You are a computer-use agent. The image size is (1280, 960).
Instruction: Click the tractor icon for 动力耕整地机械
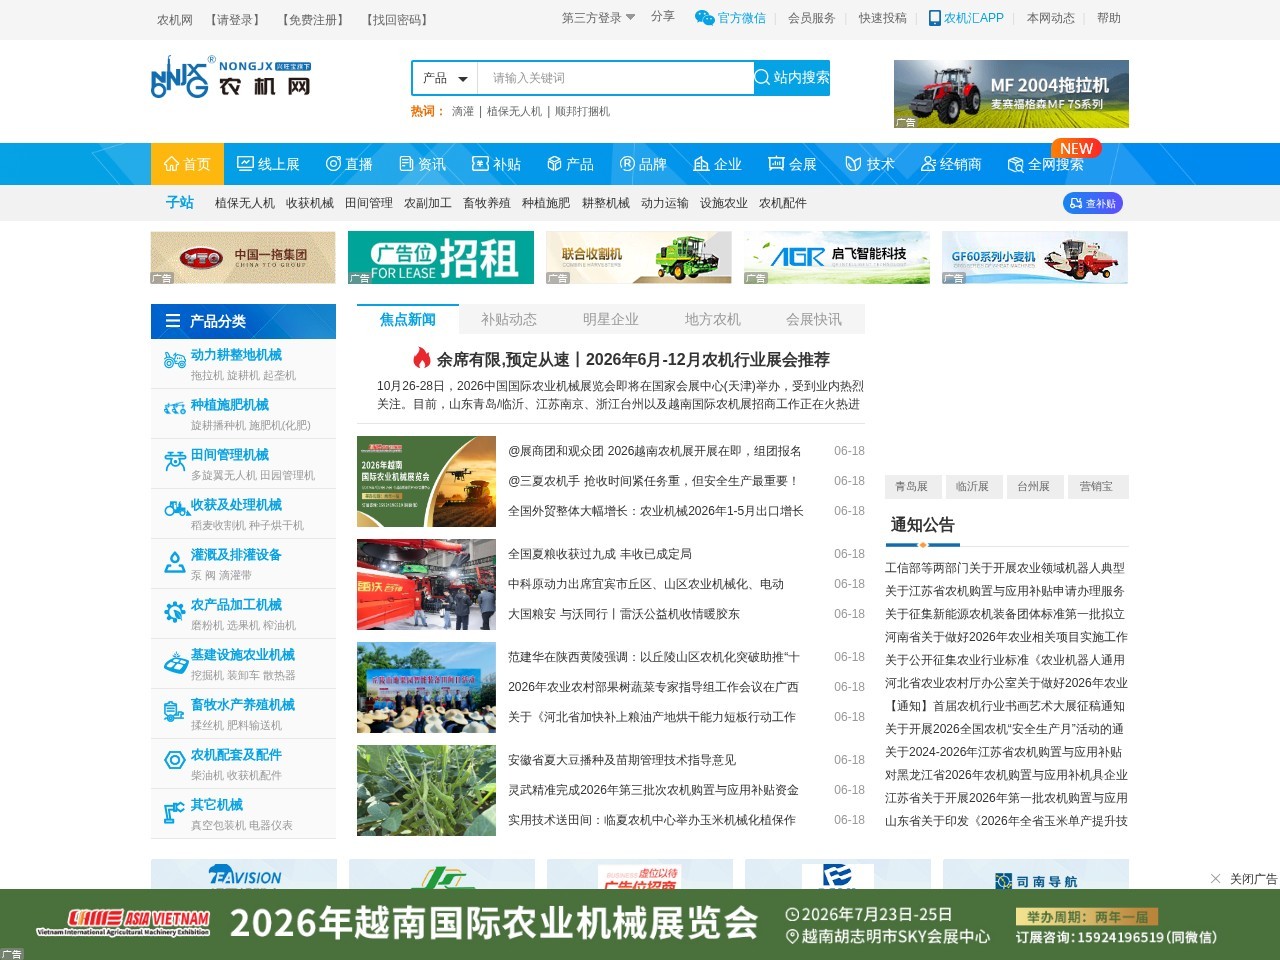point(175,360)
